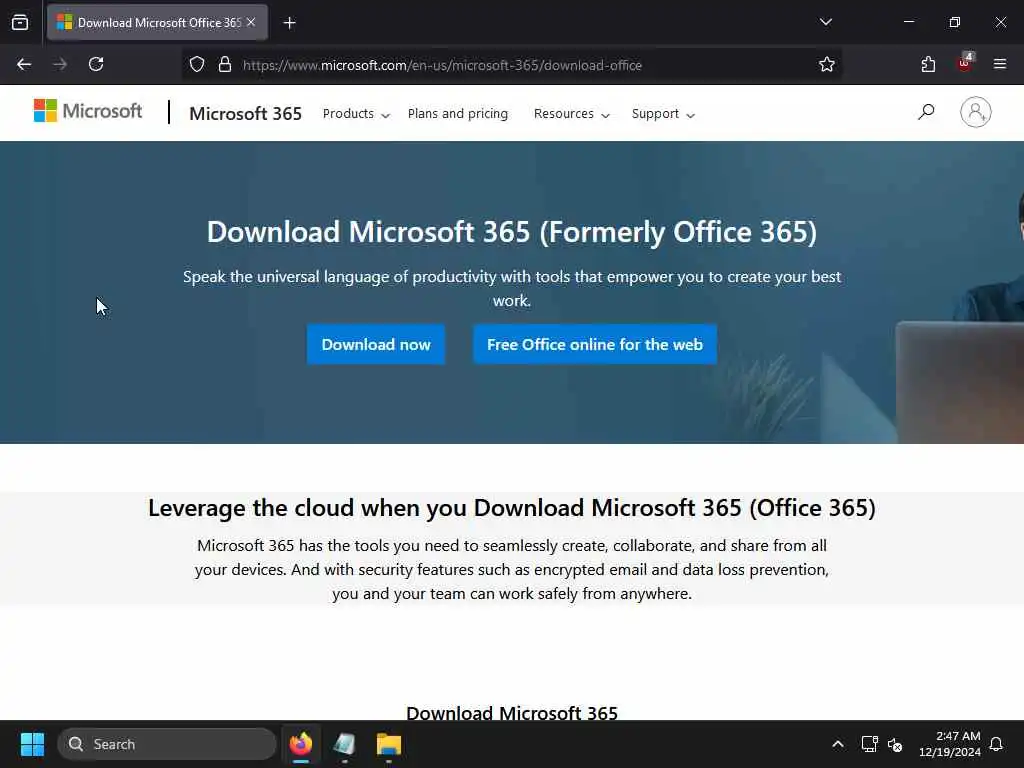Click the taskbar Search box
The image size is (1024, 768).
tap(167, 744)
